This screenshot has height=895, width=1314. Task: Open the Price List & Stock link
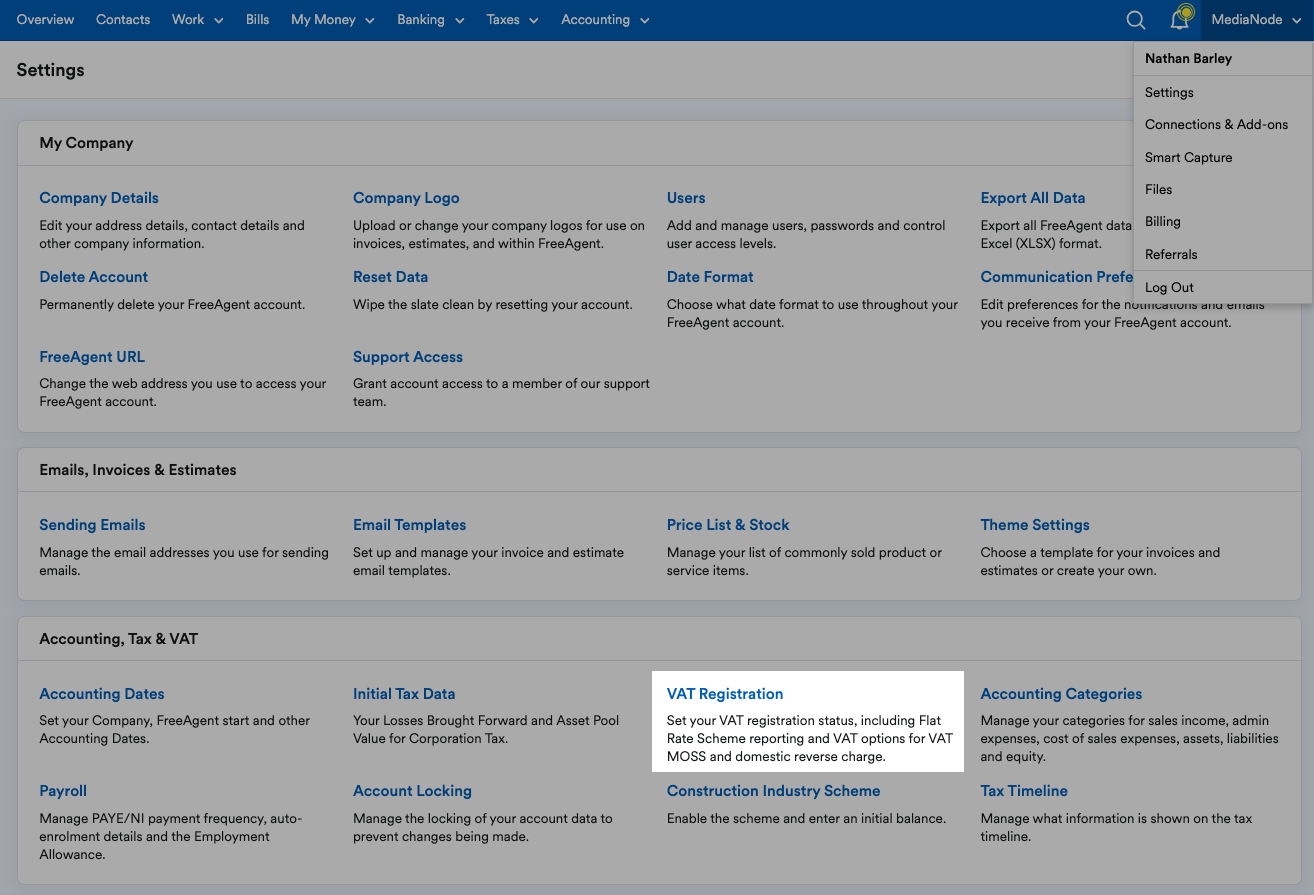click(728, 525)
